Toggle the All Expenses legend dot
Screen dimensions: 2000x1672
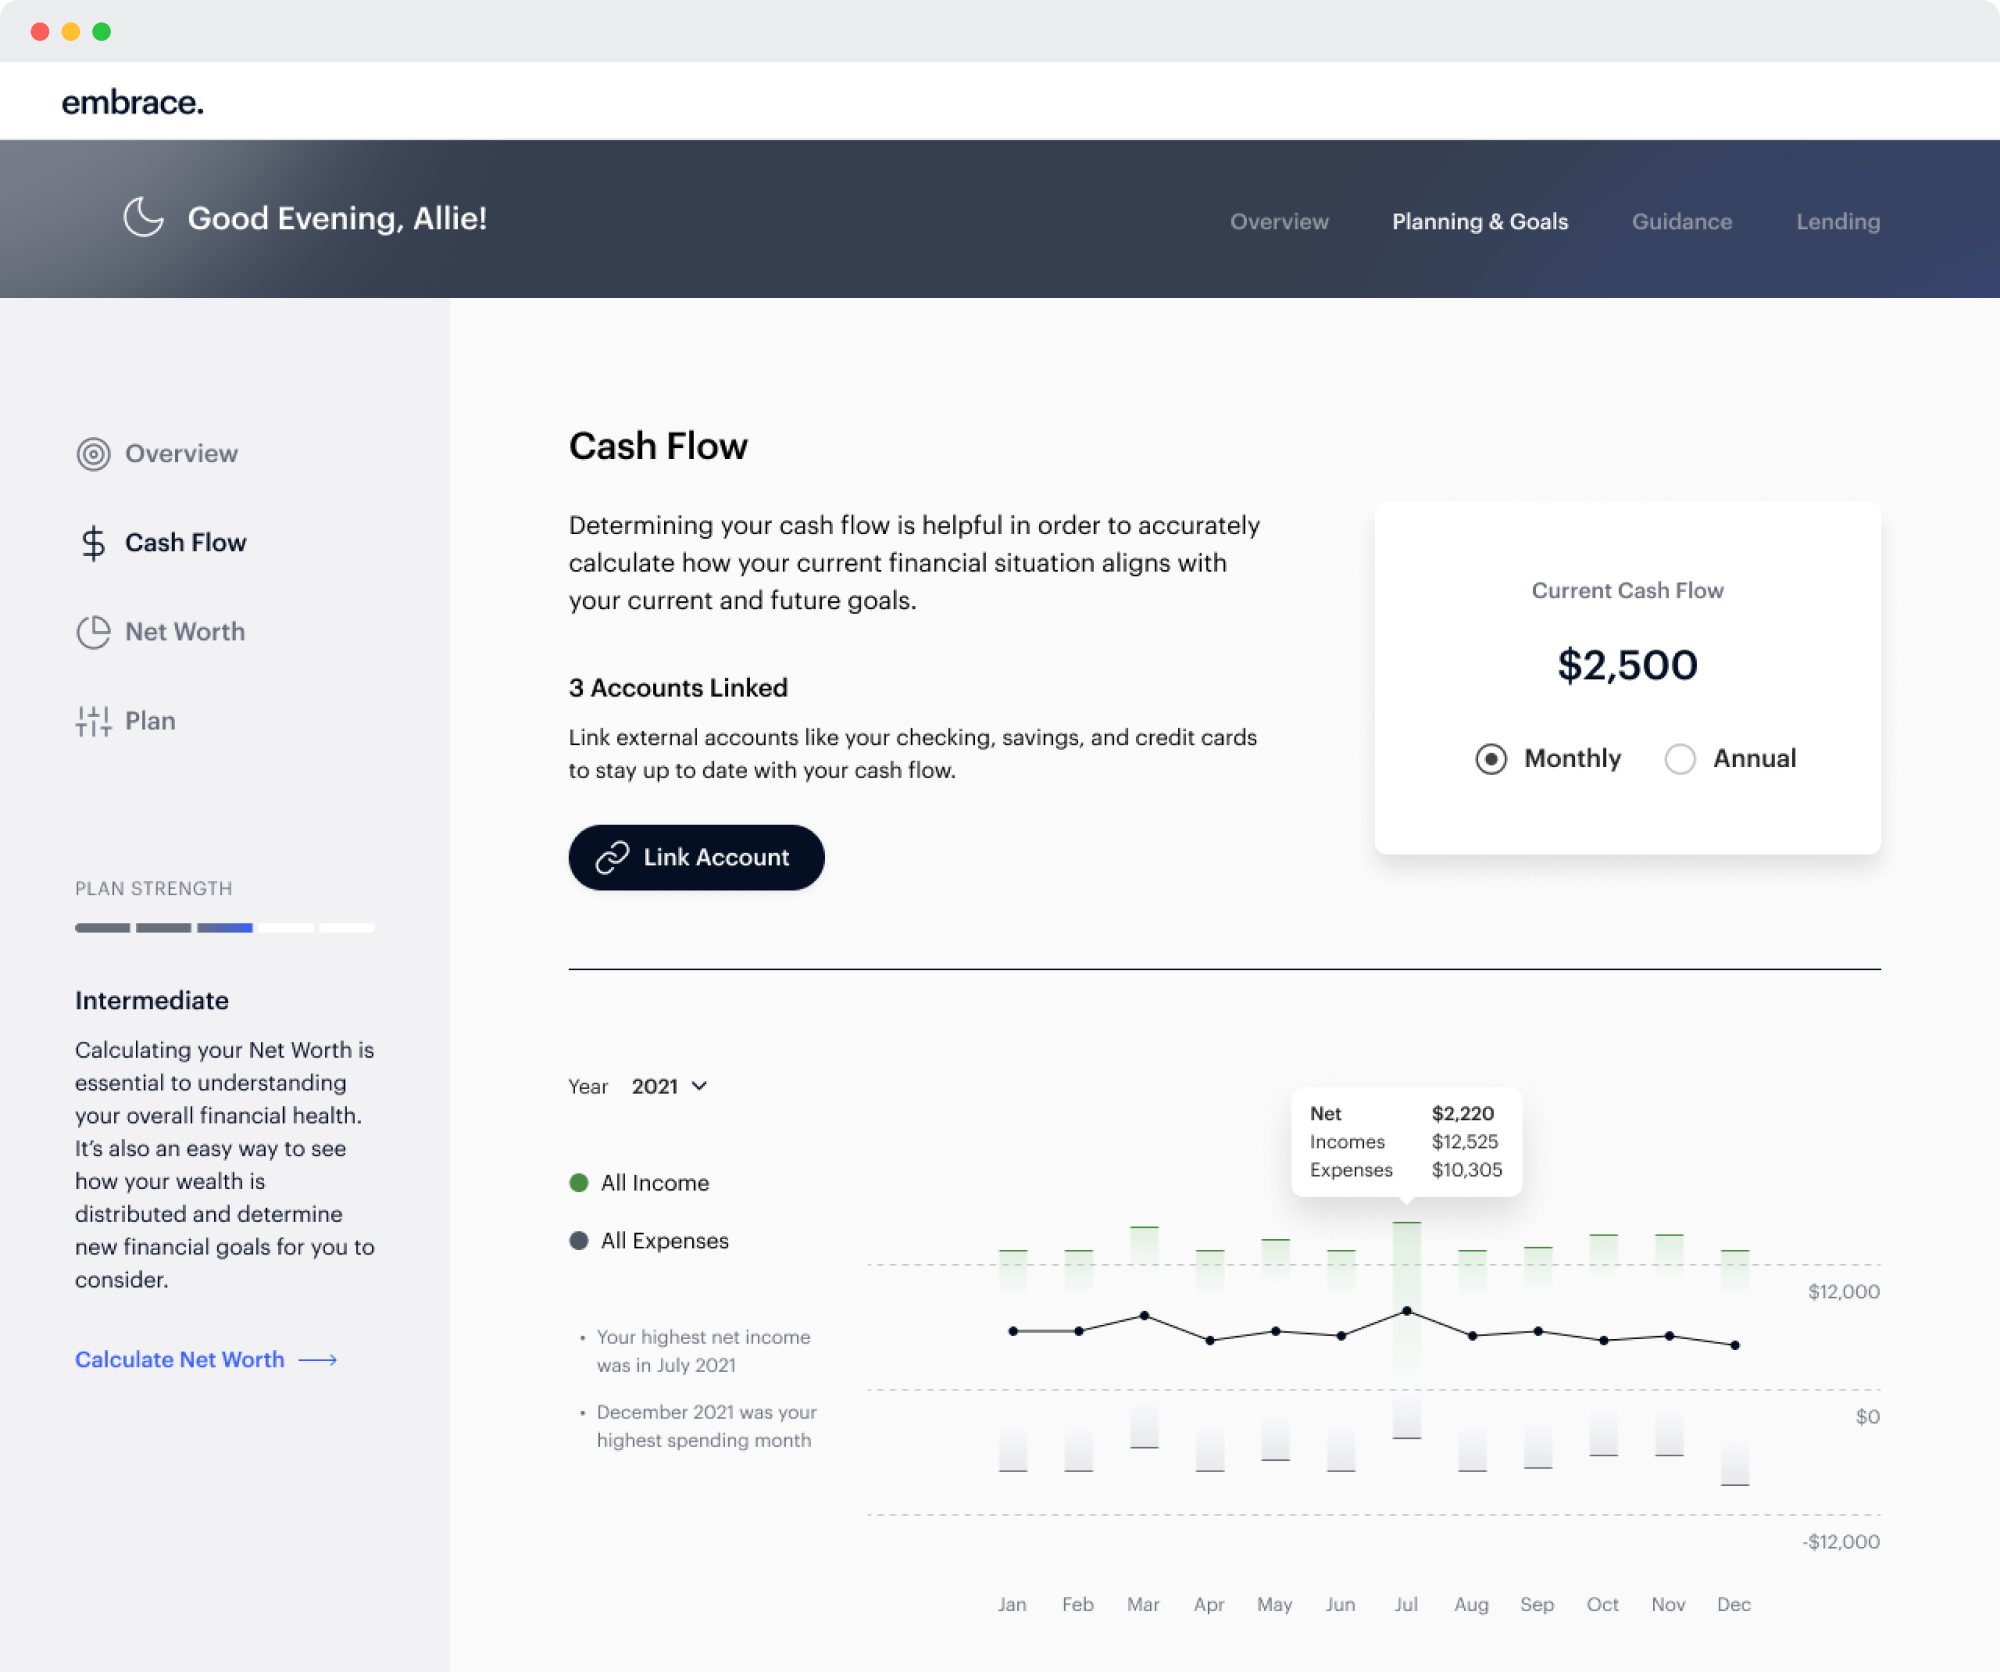pos(578,1241)
